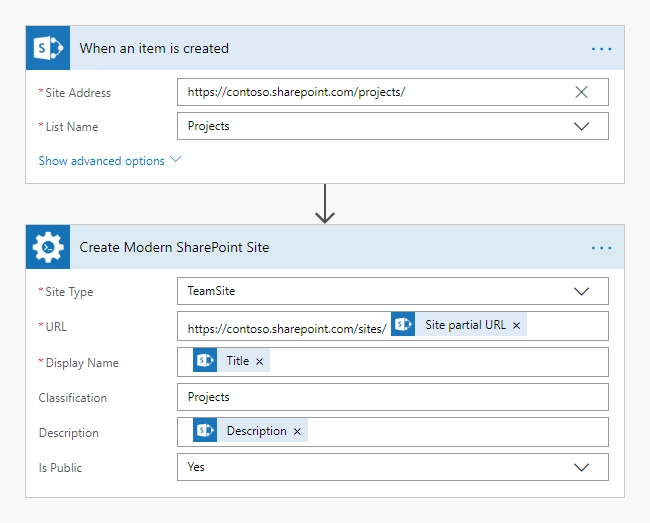Click the Site partial URL token label
650x523 pixels.
[x=465, y=324]
